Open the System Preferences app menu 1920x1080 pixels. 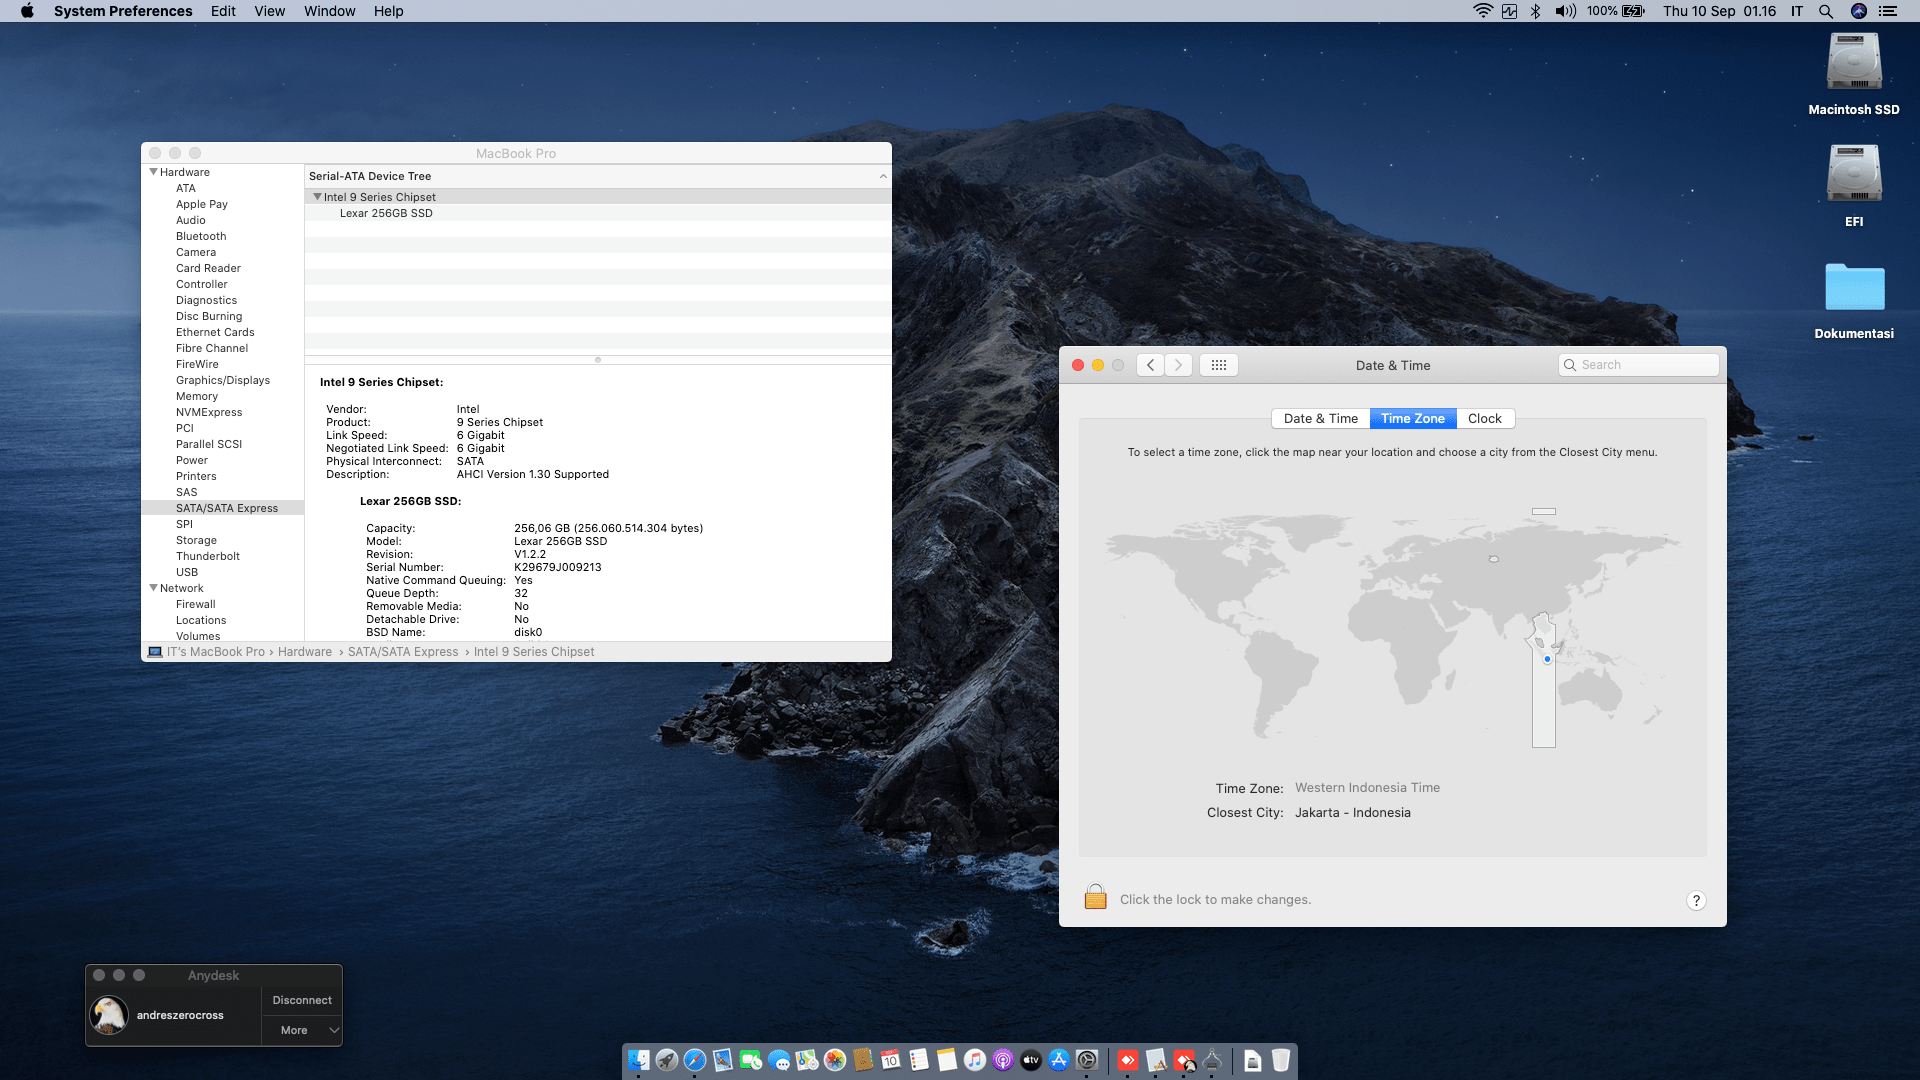tap(123, 11)
